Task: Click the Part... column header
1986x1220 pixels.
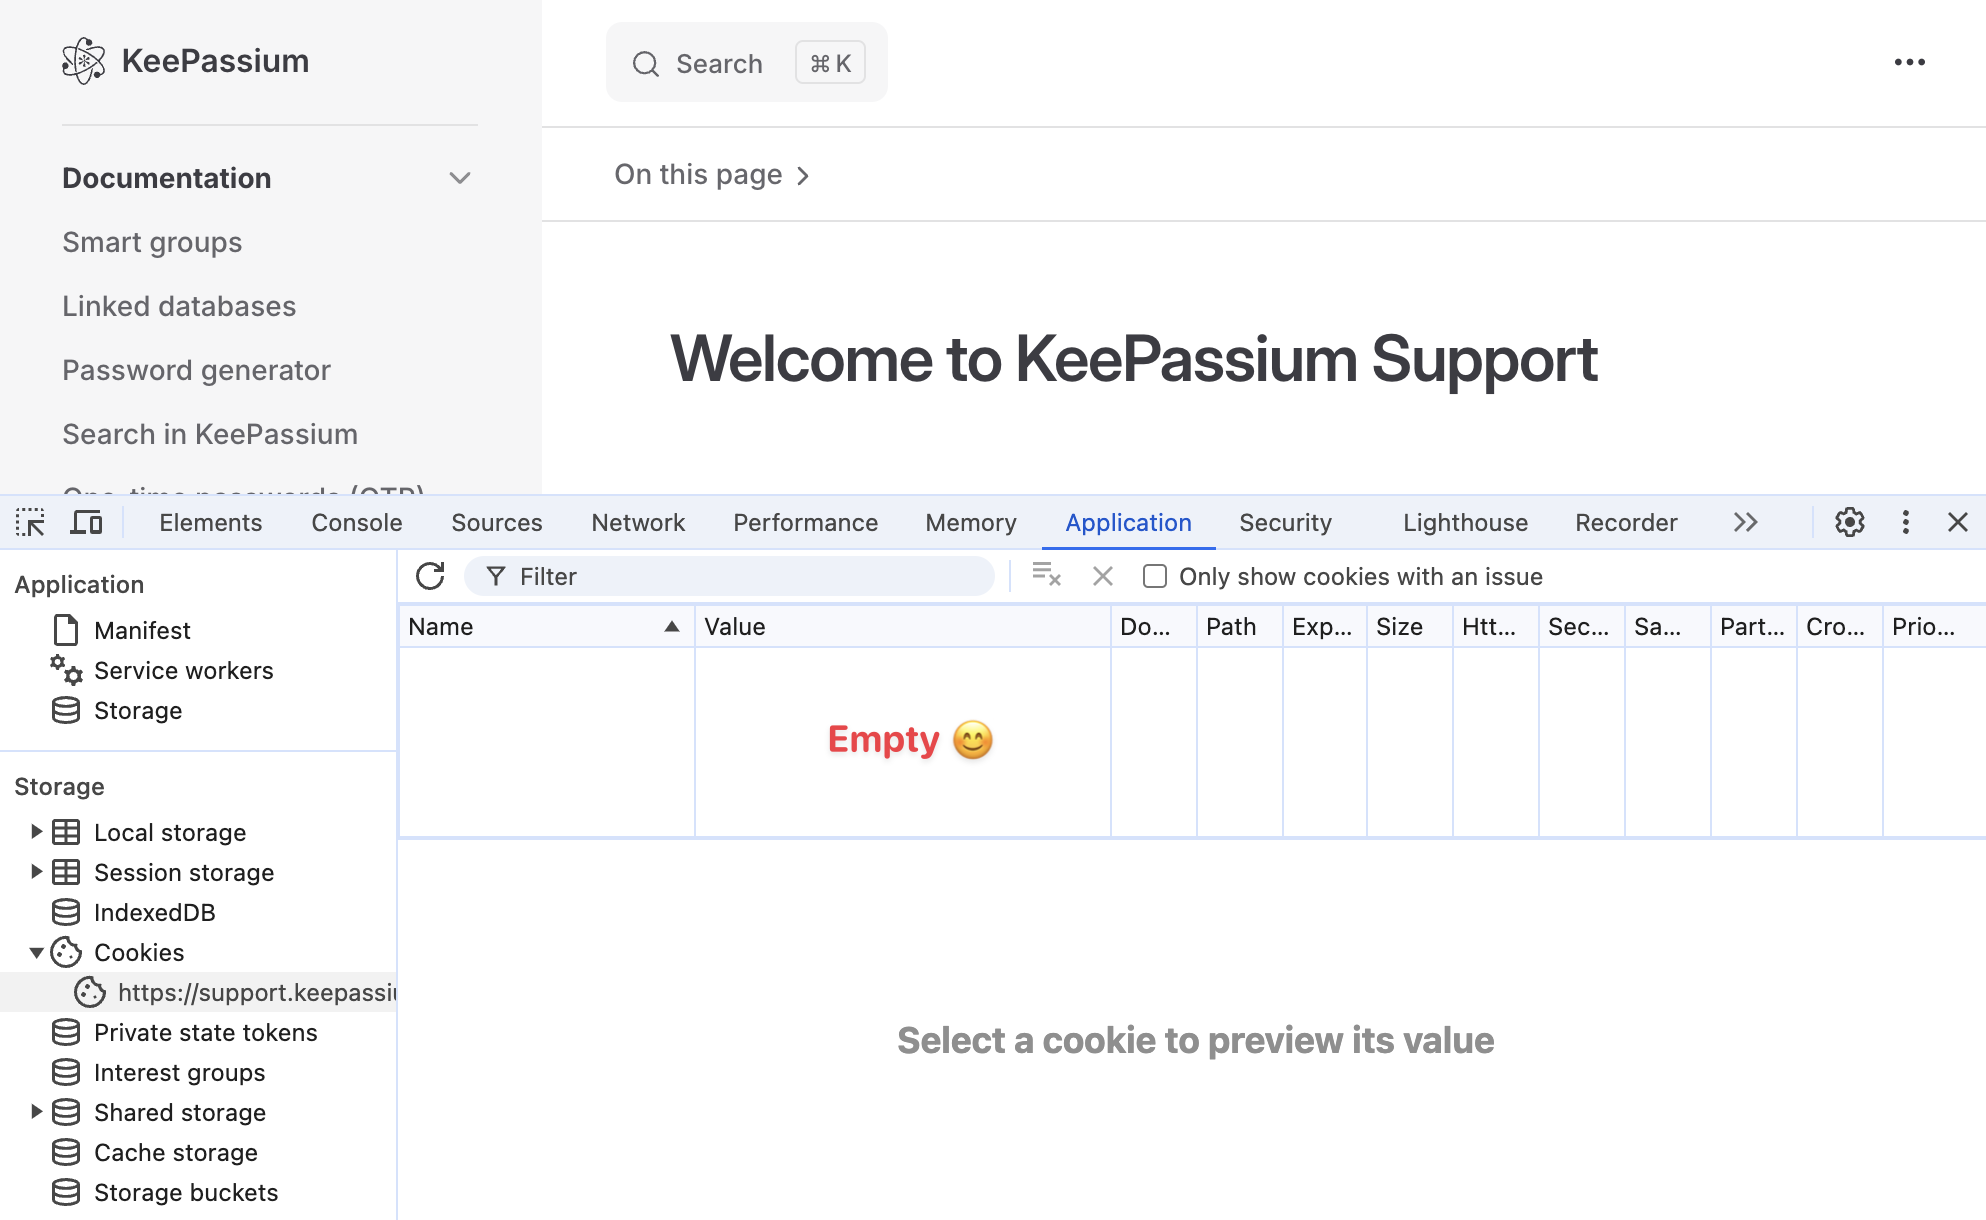Action: 1754,626
